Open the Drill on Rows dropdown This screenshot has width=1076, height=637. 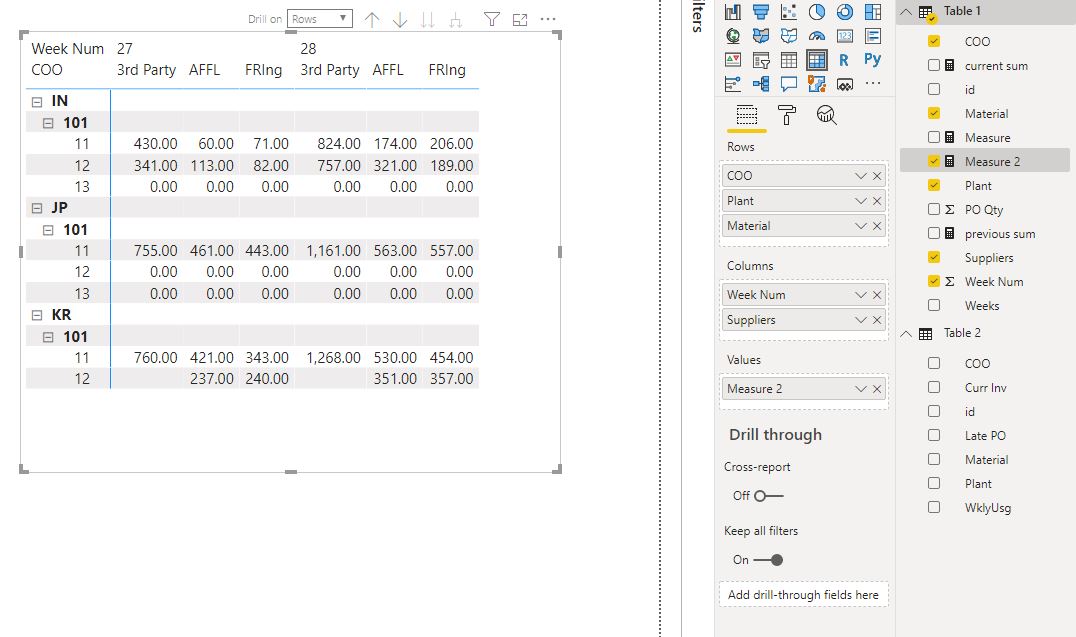point(320,19)
